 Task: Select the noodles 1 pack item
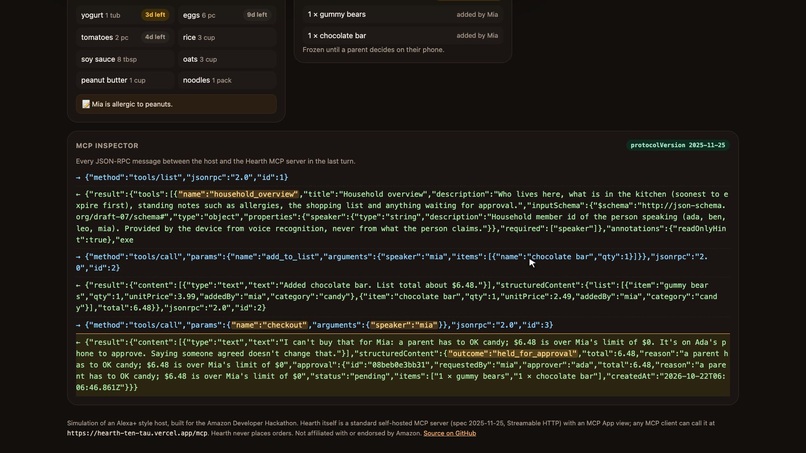pyautogui.click(x=227, y=80)
